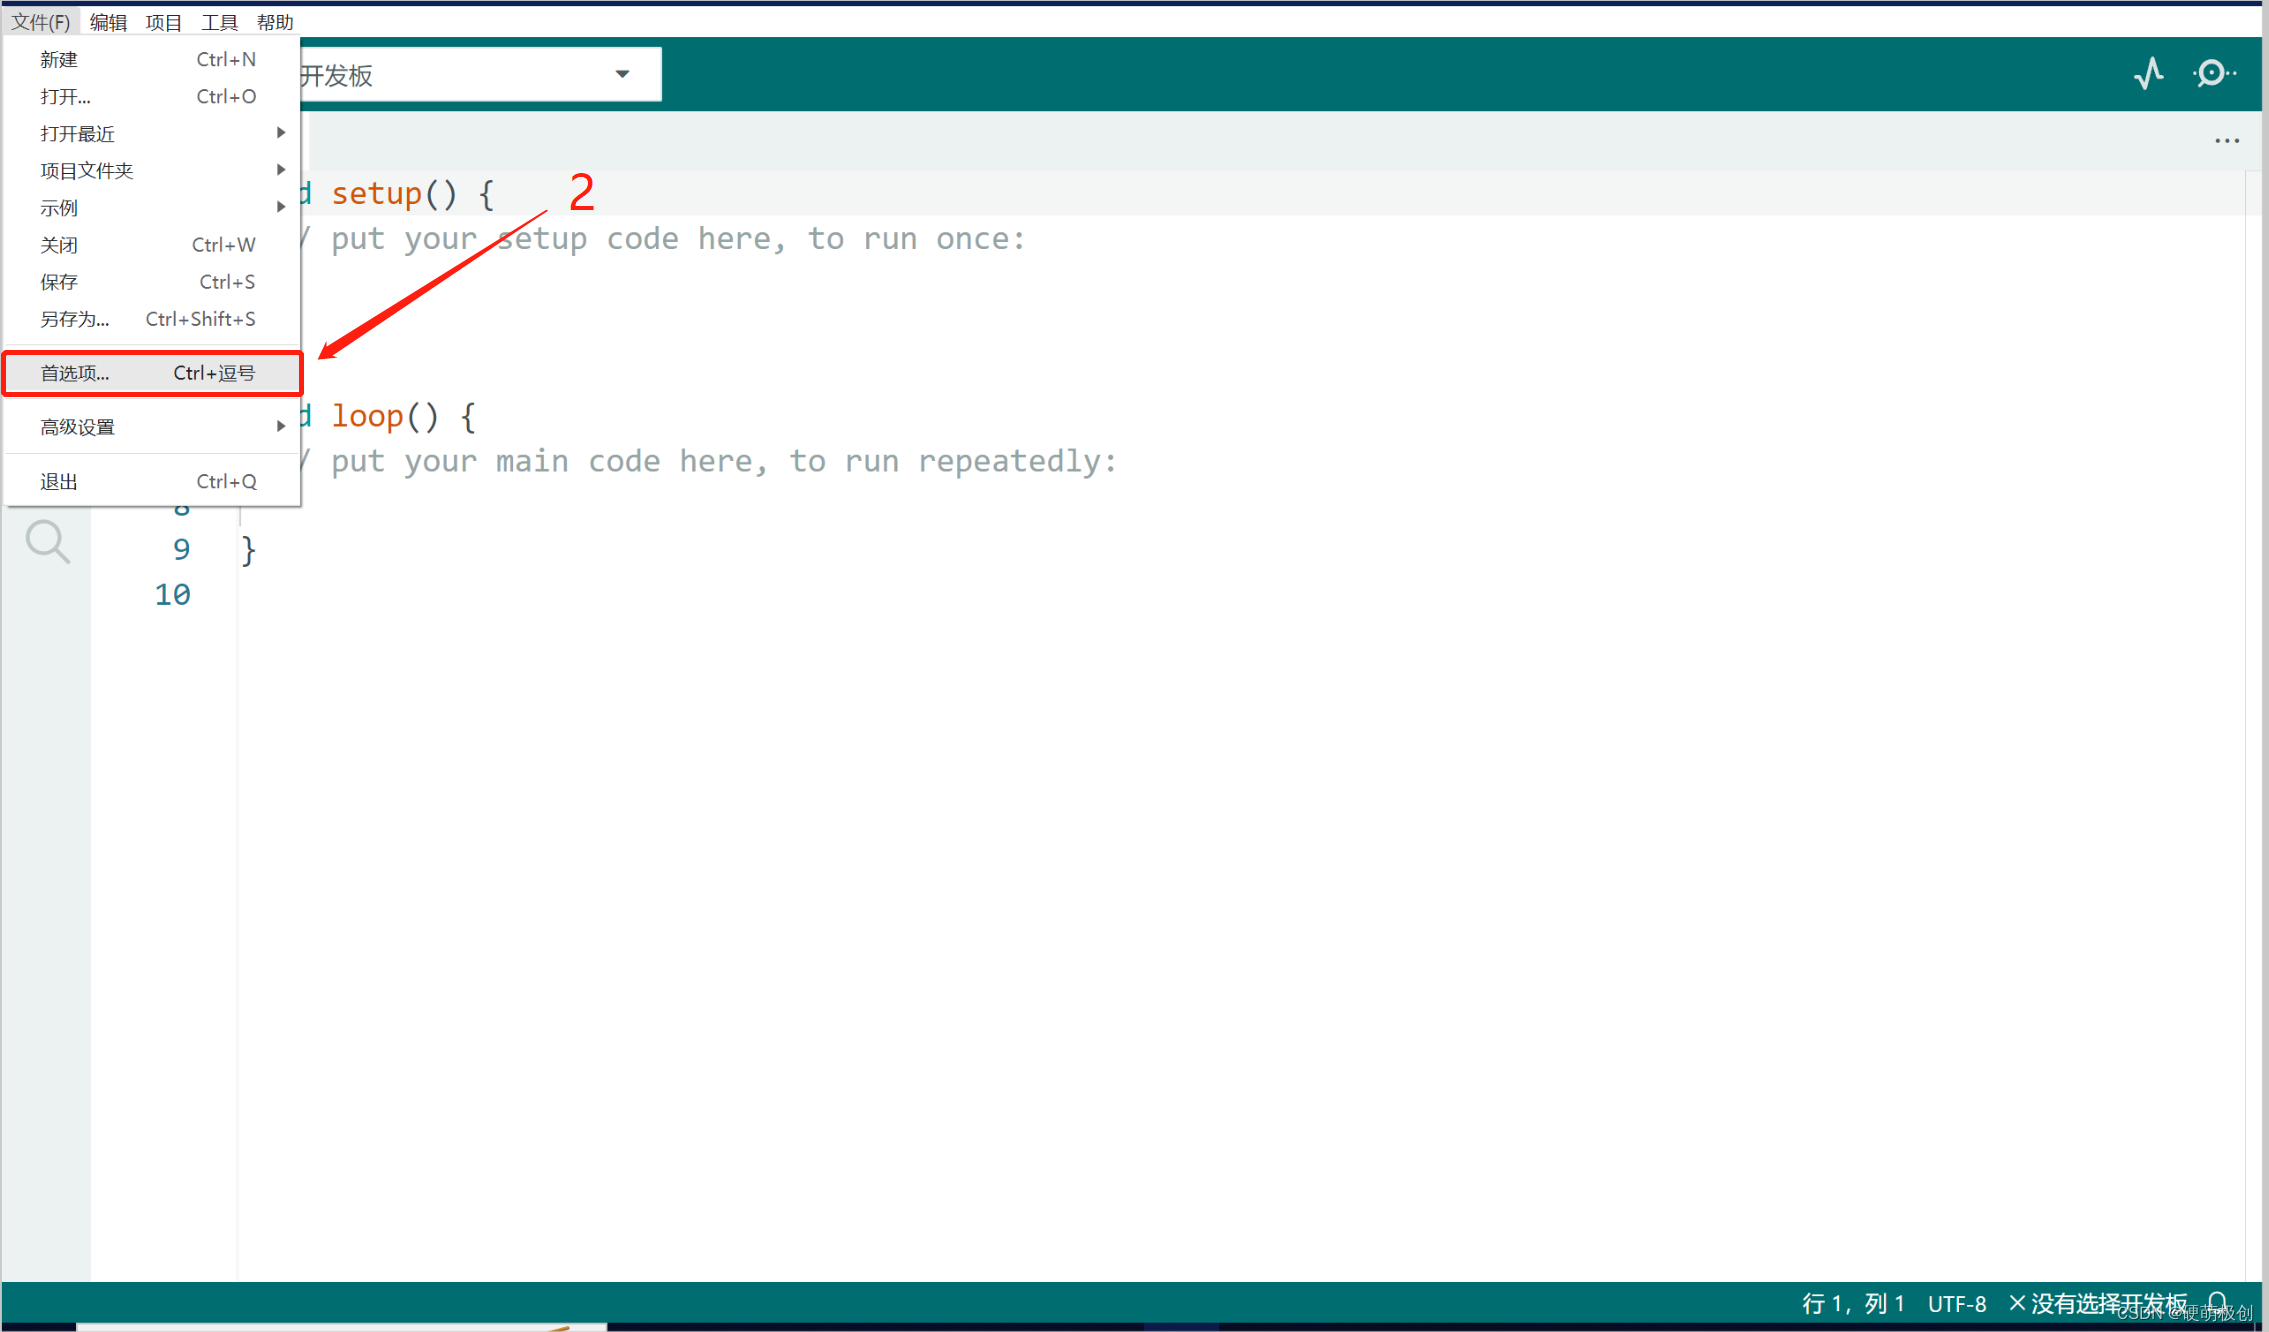The height and width of the screenshot is (1332, 2269).
Task: Open the Serial Plotter icon
Action: (2148, 74)
